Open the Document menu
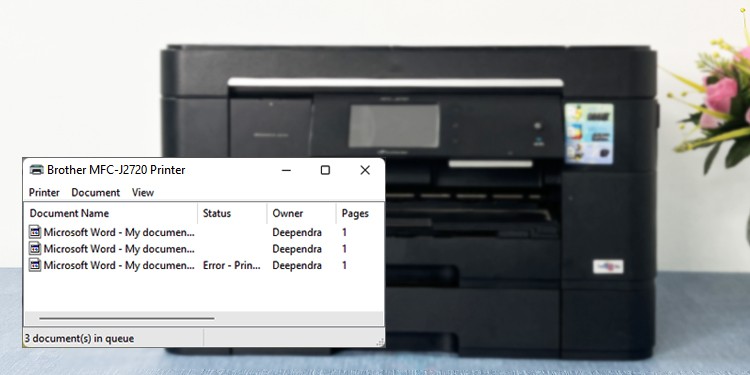The height and width of the screenshot is (375, 750). [x=96, y=192]
